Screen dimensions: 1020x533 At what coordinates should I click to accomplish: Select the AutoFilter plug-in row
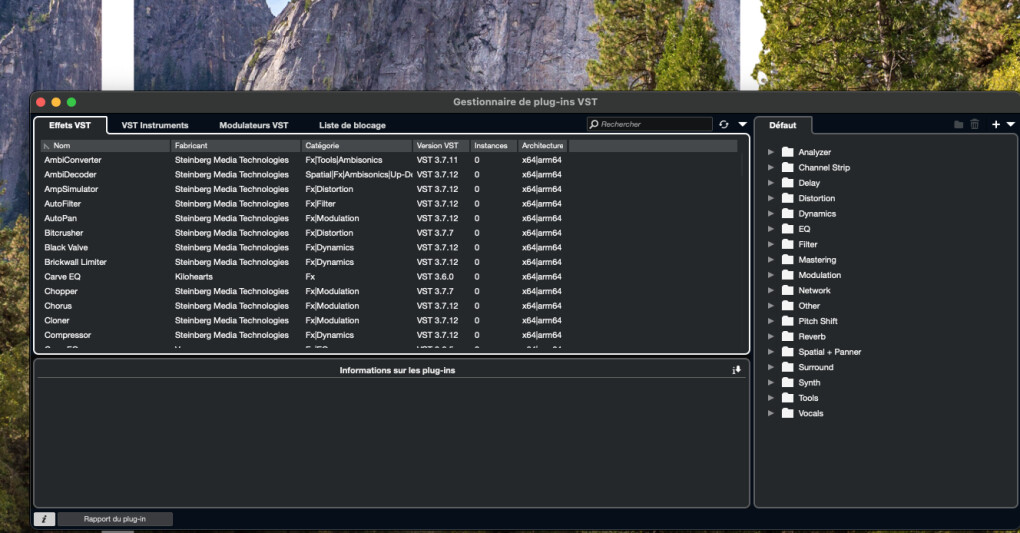389,204
